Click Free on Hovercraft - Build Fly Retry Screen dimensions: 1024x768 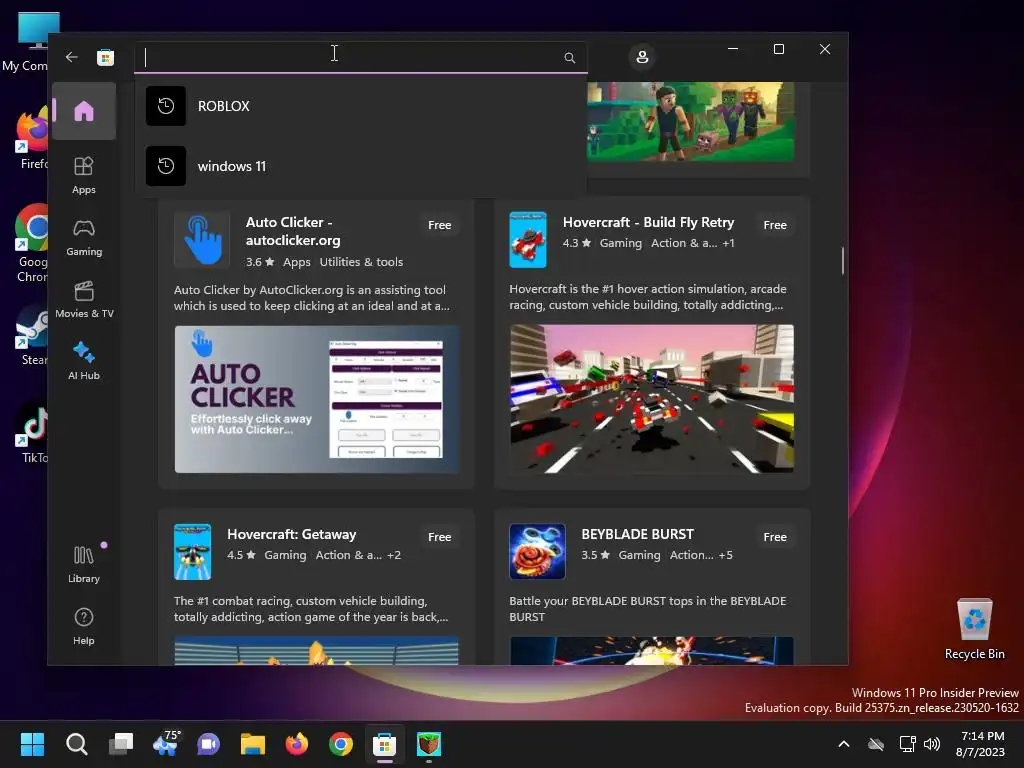click(775, 225)
